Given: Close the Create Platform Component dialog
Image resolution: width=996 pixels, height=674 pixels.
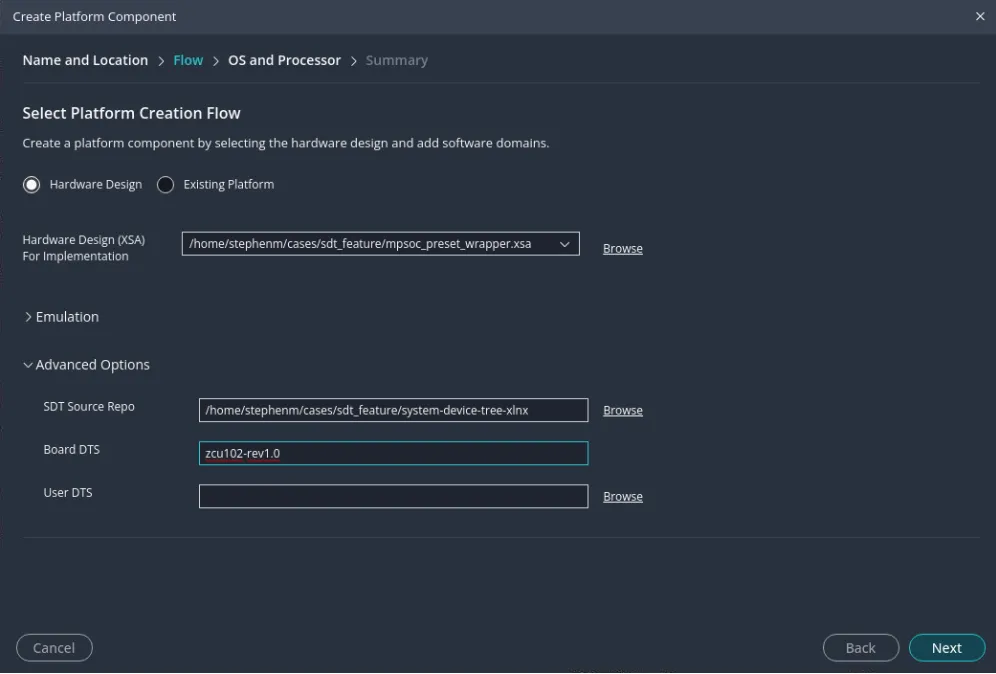Looking at the screenshot, I should tap(979, 17).
